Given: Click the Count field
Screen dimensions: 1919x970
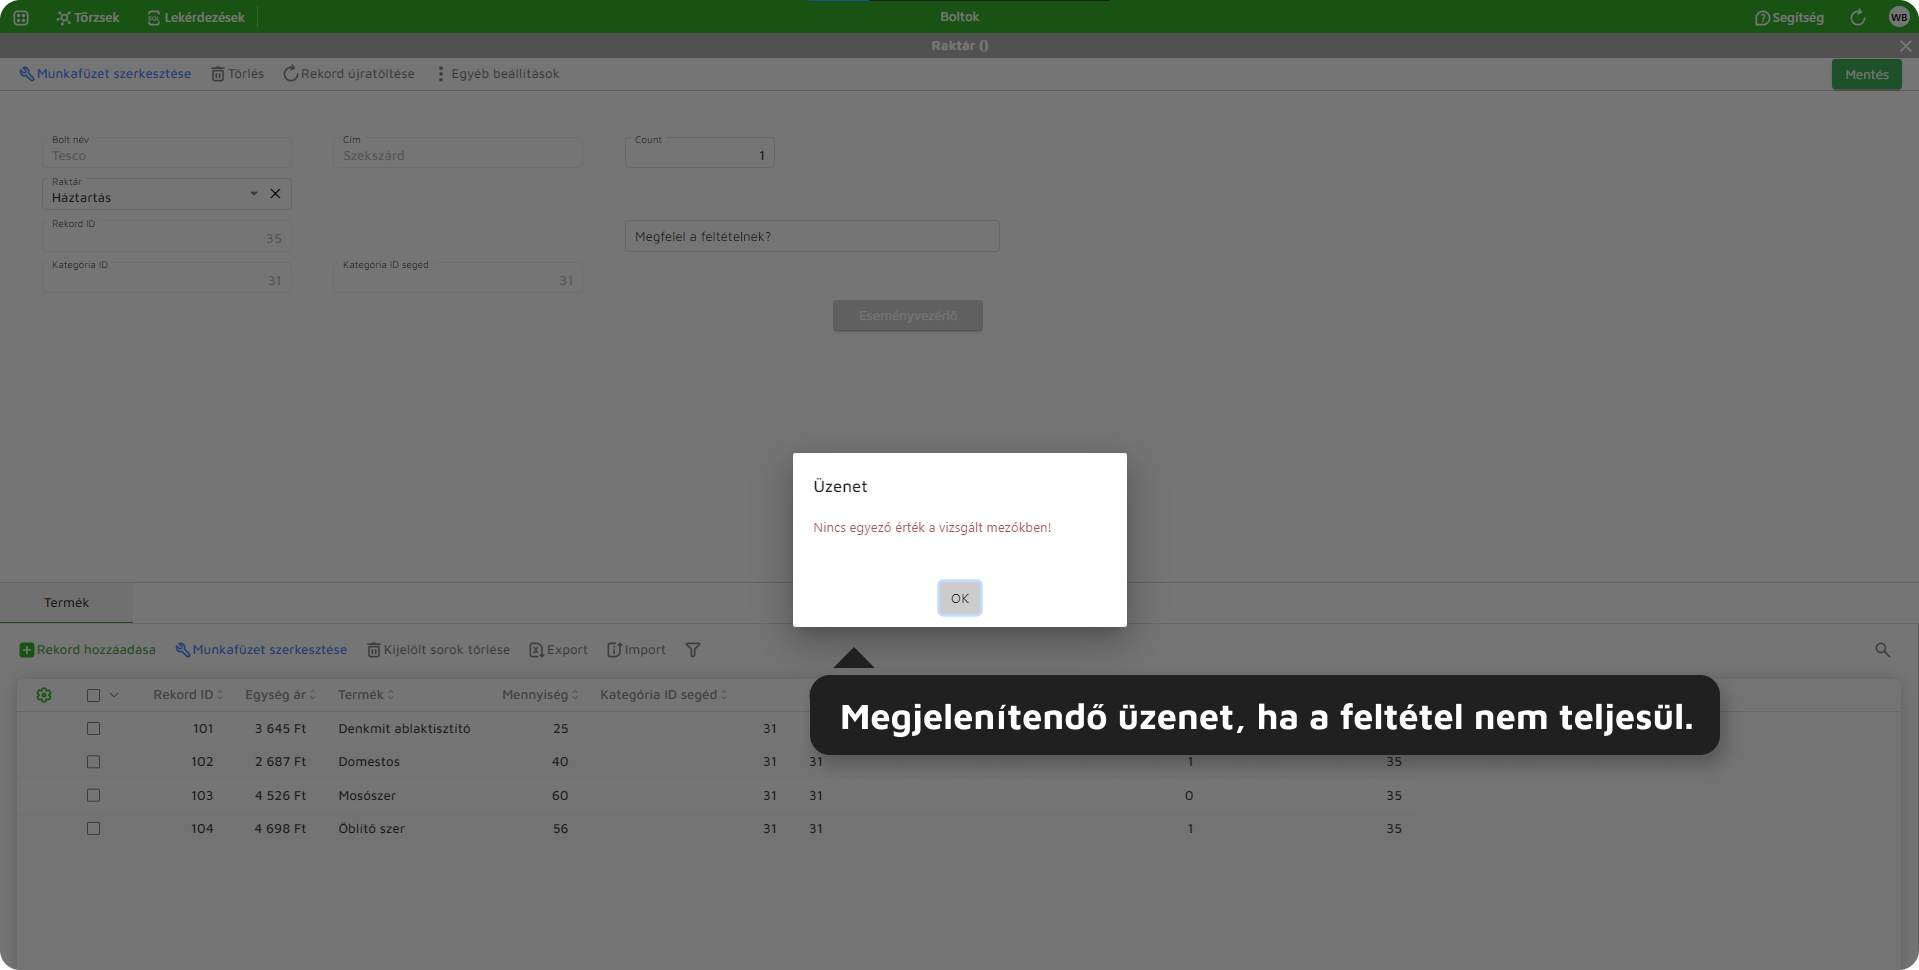Looking at the screenshot, I should (x=700, y=152).
